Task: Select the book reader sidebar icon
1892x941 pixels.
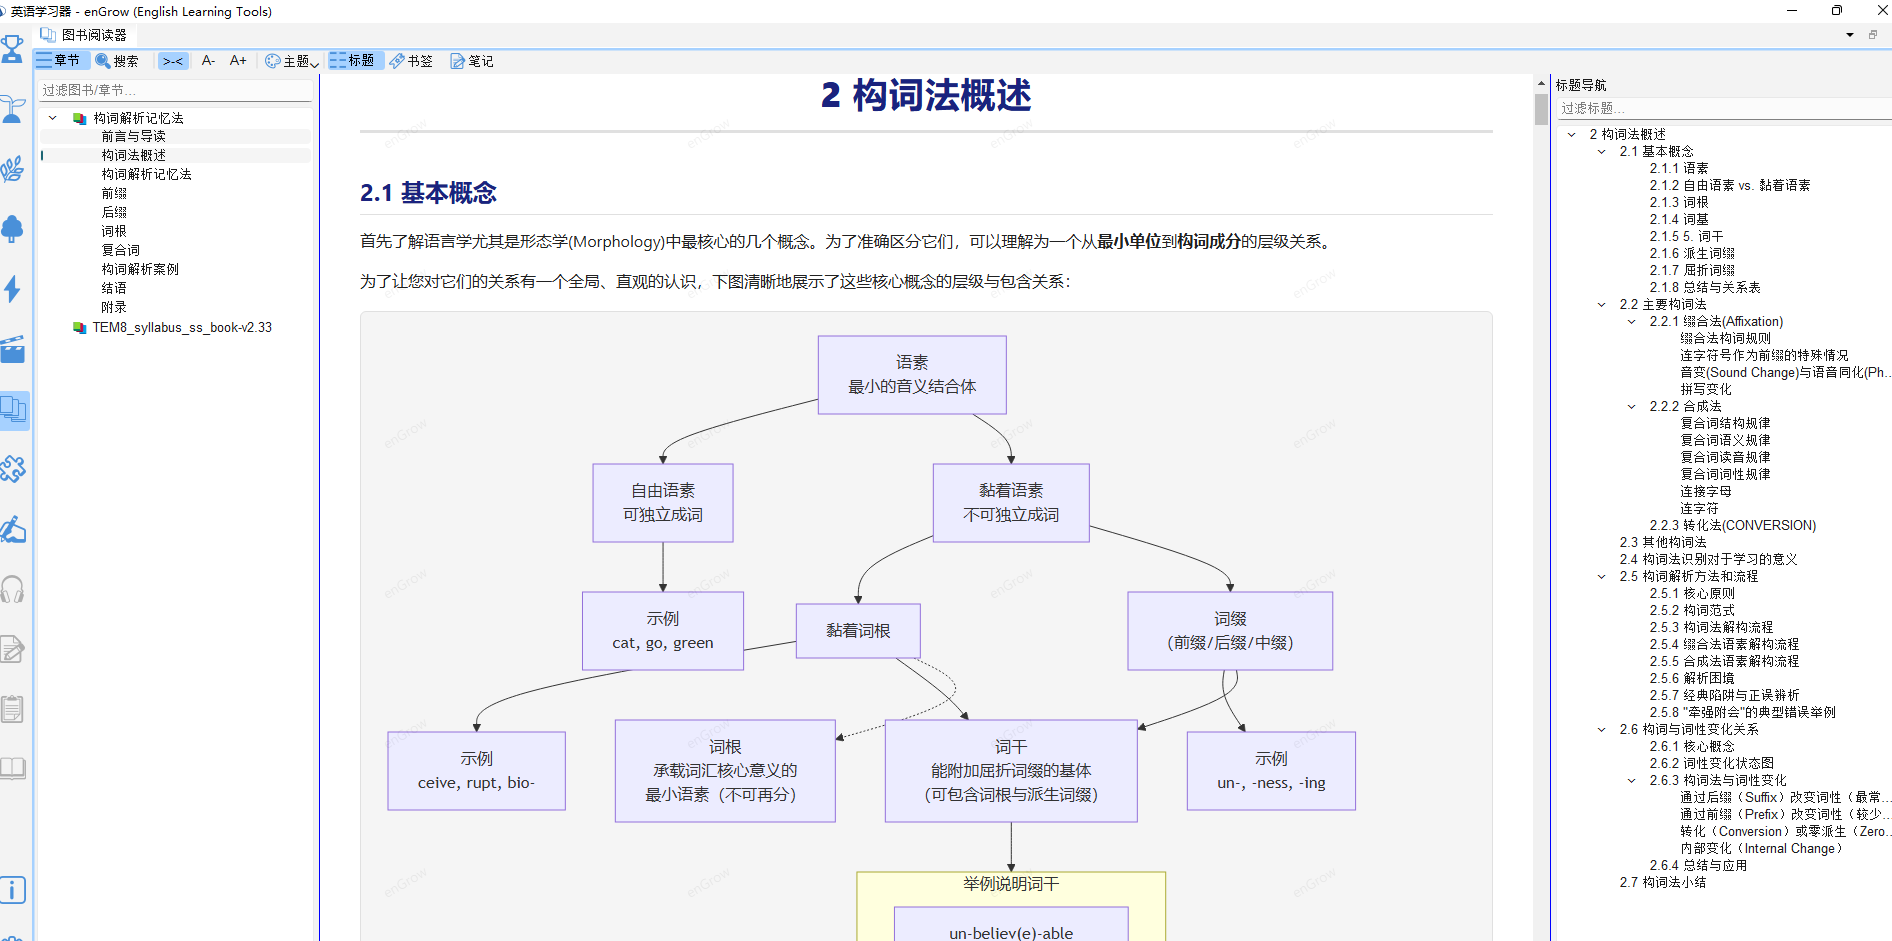Action: click(13, 409)
